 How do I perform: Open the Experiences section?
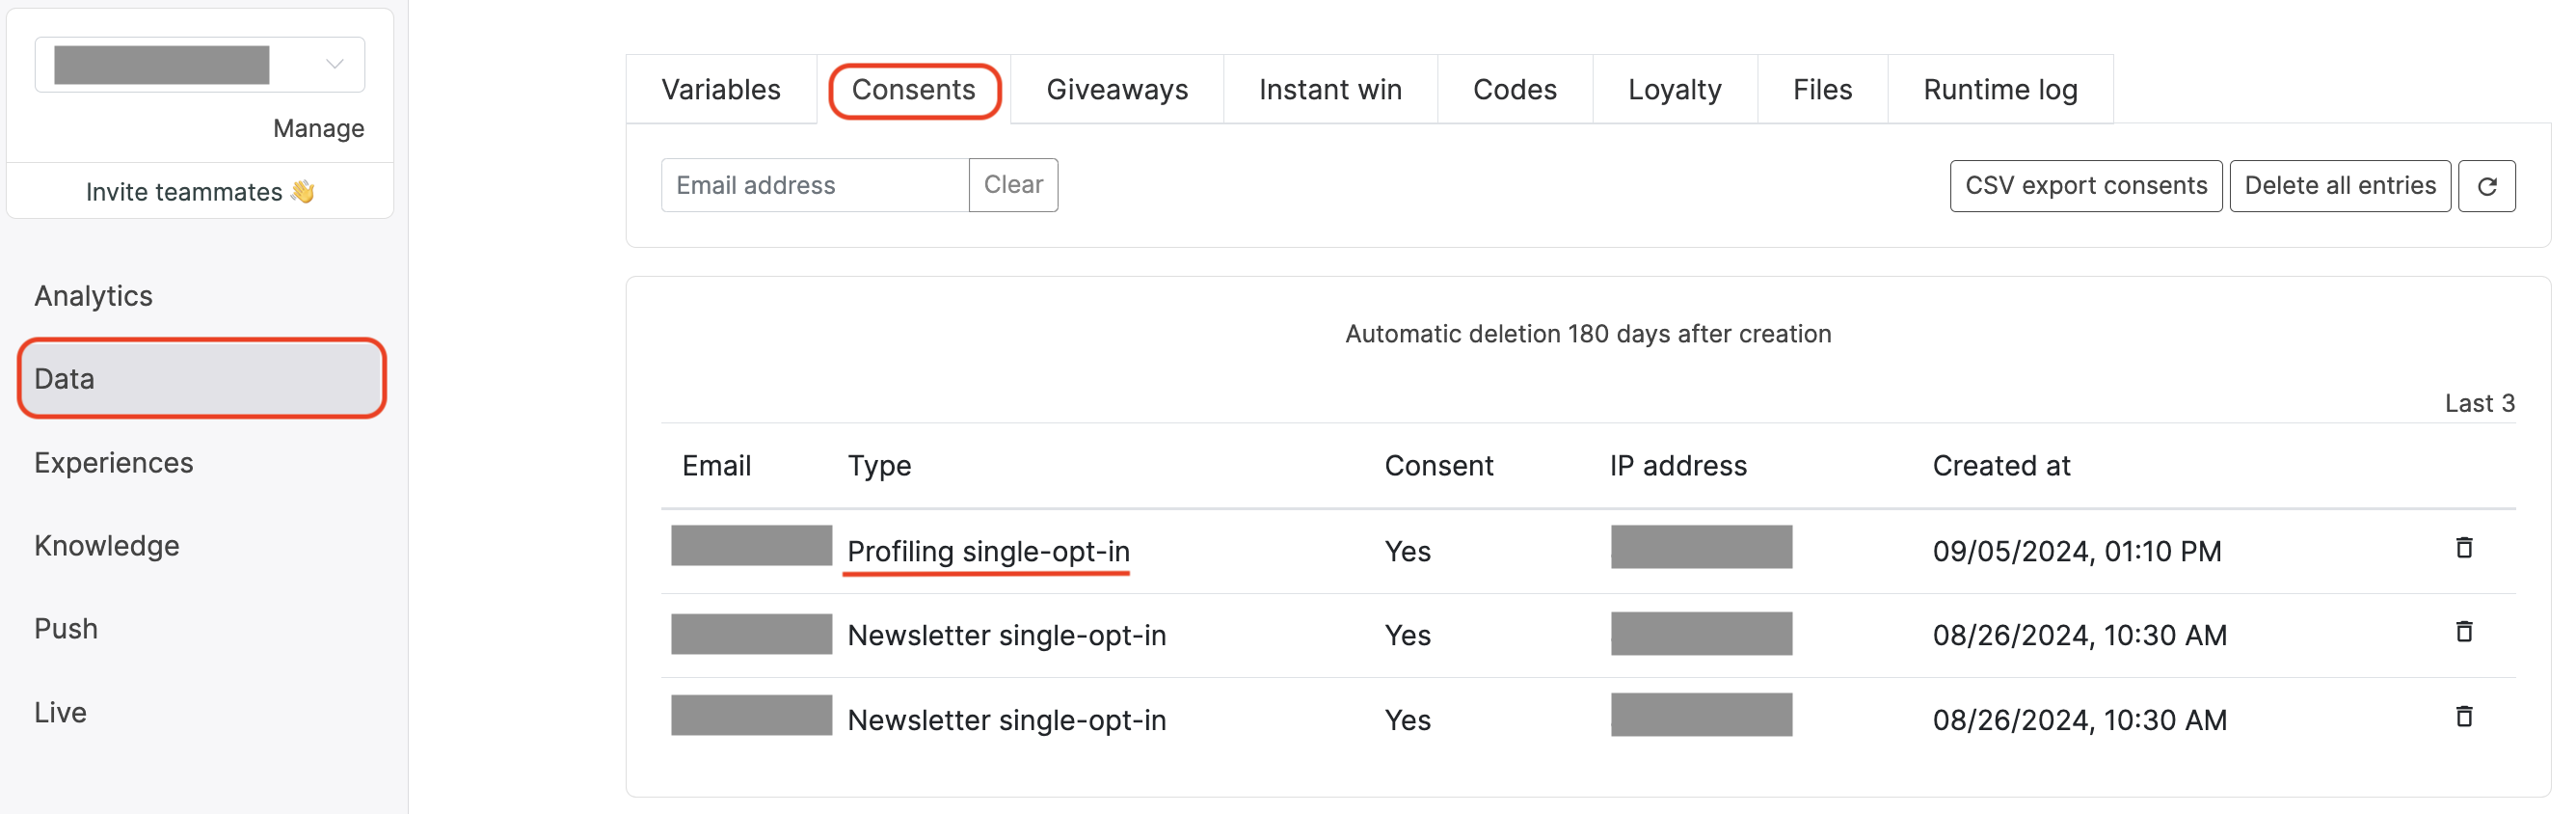(114, 462)
